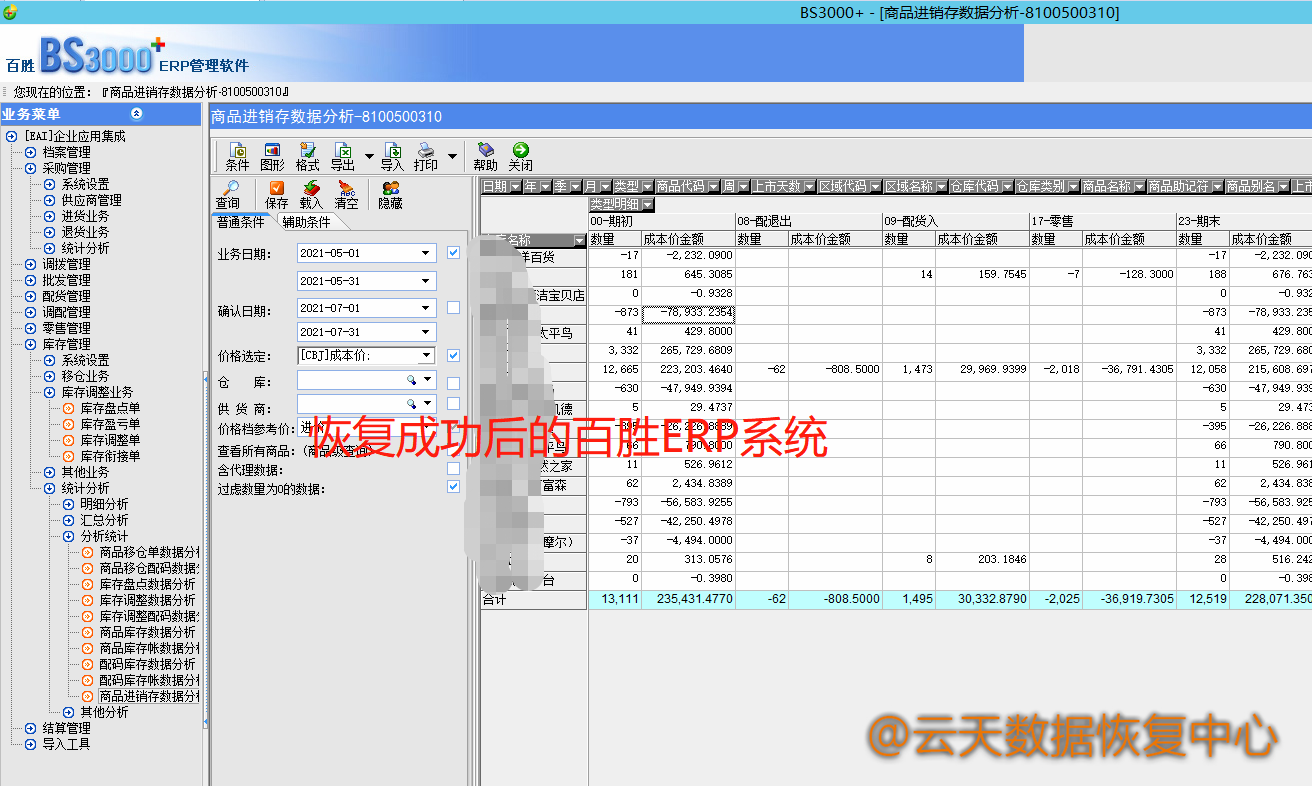The image size is (1312, 786).
Task: Open the 图形 (chart) view icon
Action: click(272, 156)
